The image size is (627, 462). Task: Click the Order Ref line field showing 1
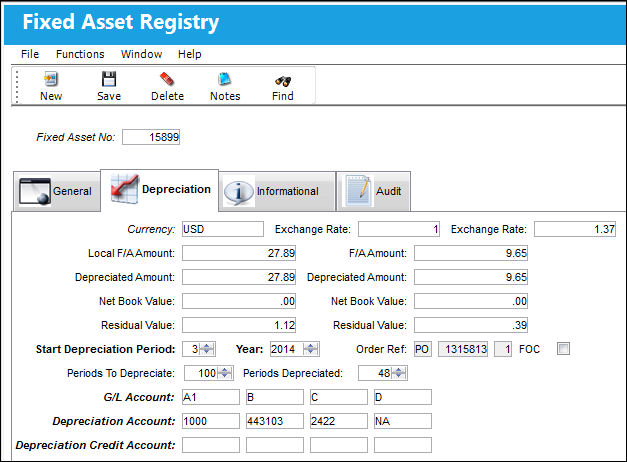coord(503,349)
